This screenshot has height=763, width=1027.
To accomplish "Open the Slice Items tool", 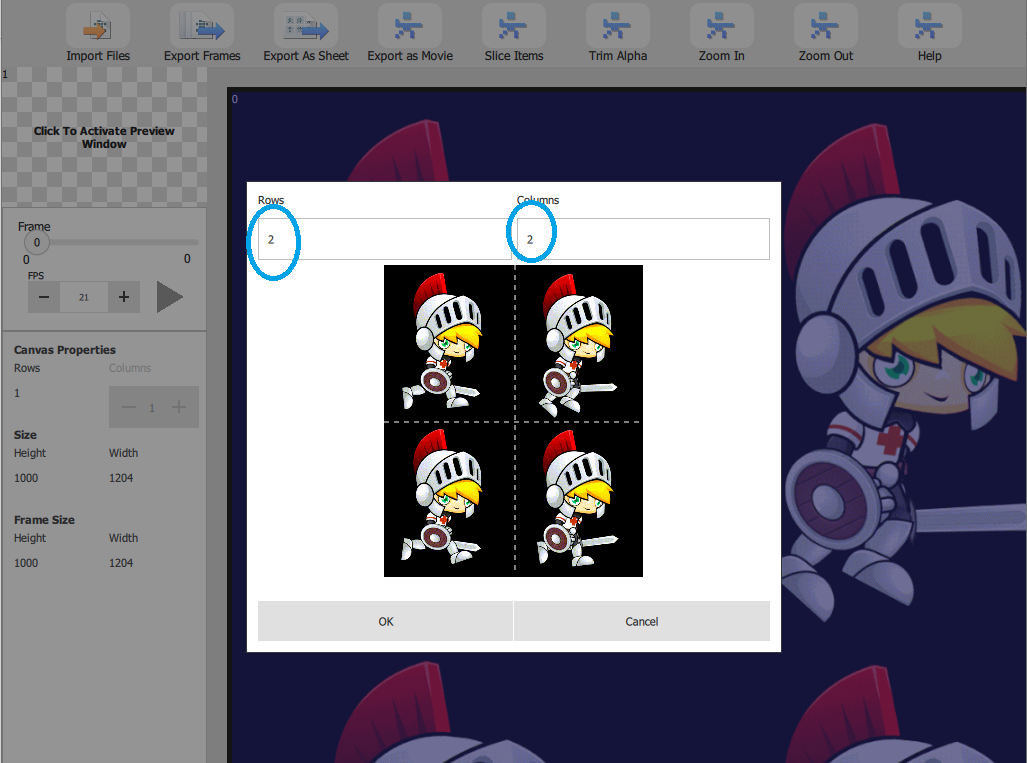I will (x=514, y=27).
